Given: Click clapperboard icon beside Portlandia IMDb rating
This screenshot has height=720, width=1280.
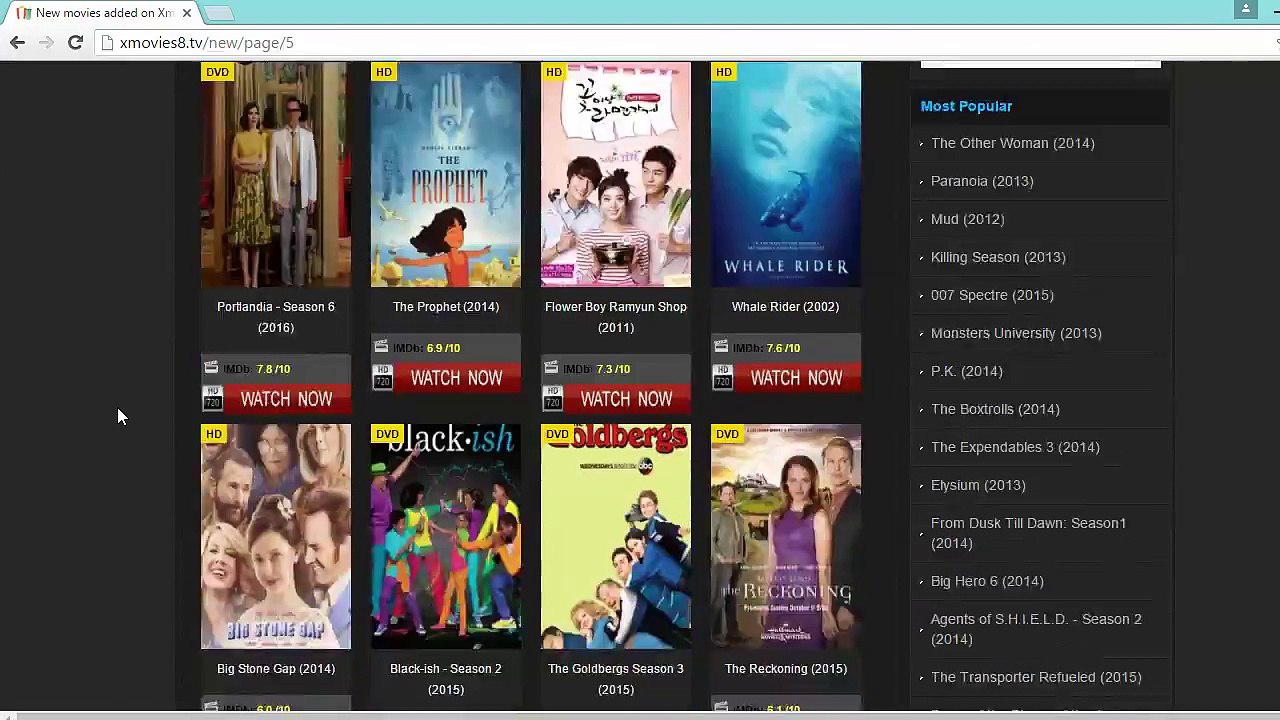Looking at the screenshot, I should click(211, 368).
